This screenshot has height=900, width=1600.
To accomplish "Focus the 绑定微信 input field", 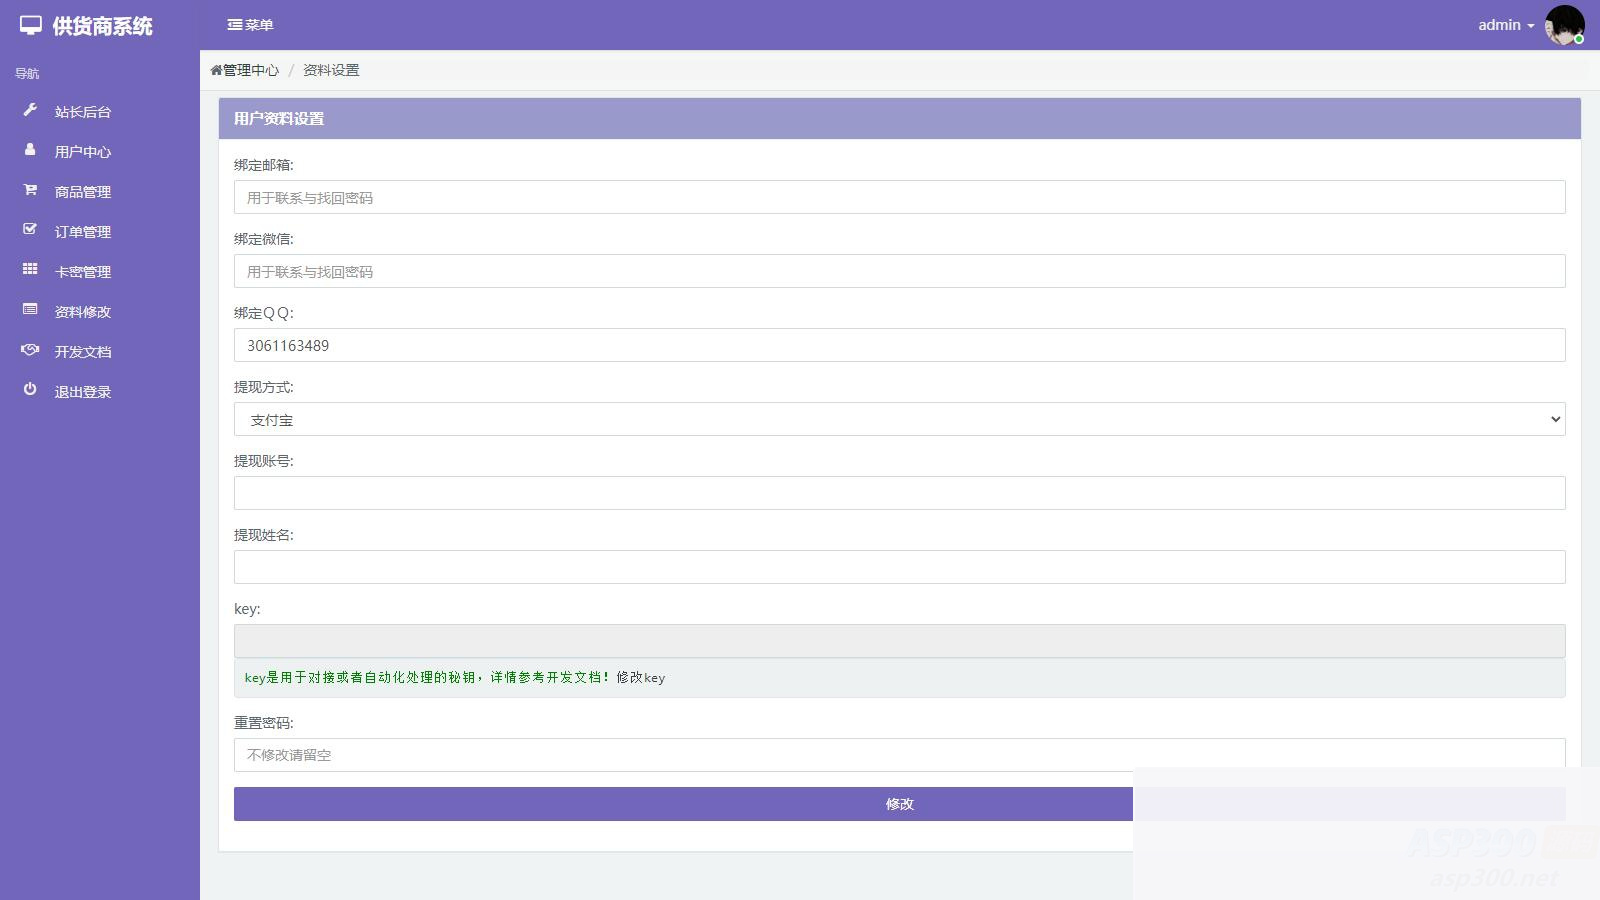I will [x=899, y=271].
